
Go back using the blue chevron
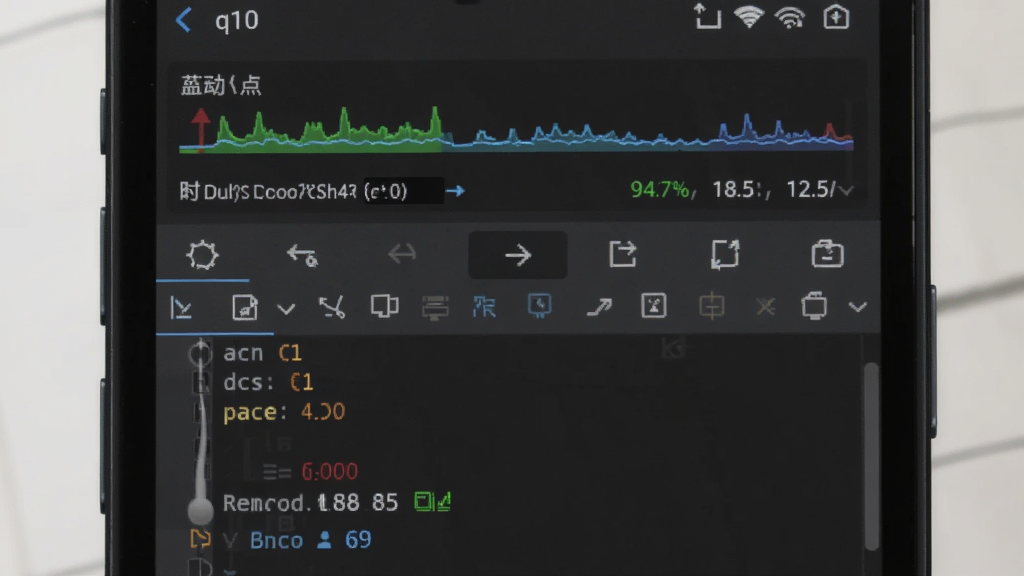[x=184, y=20]
